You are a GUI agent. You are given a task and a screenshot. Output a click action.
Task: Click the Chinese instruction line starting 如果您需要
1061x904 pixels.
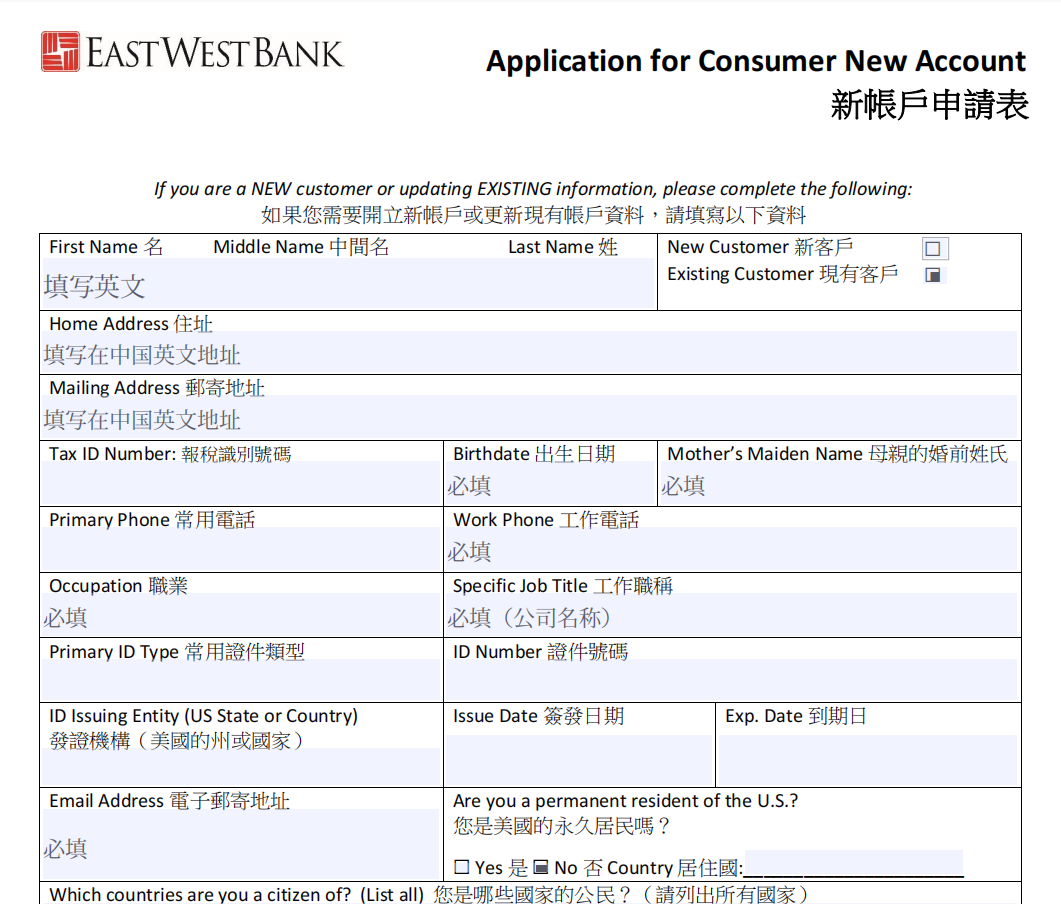coord(533,215)
